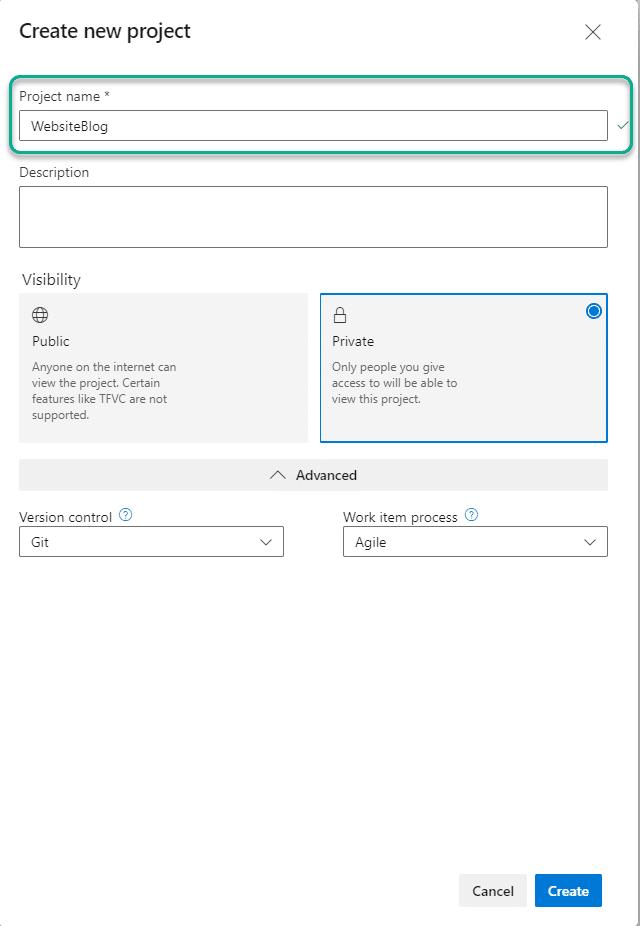Image resolution: width=640 pixels, height=926 pixels.
Task: Click the Project name field containing WebsiteBlog
Action: click(313, 126)
